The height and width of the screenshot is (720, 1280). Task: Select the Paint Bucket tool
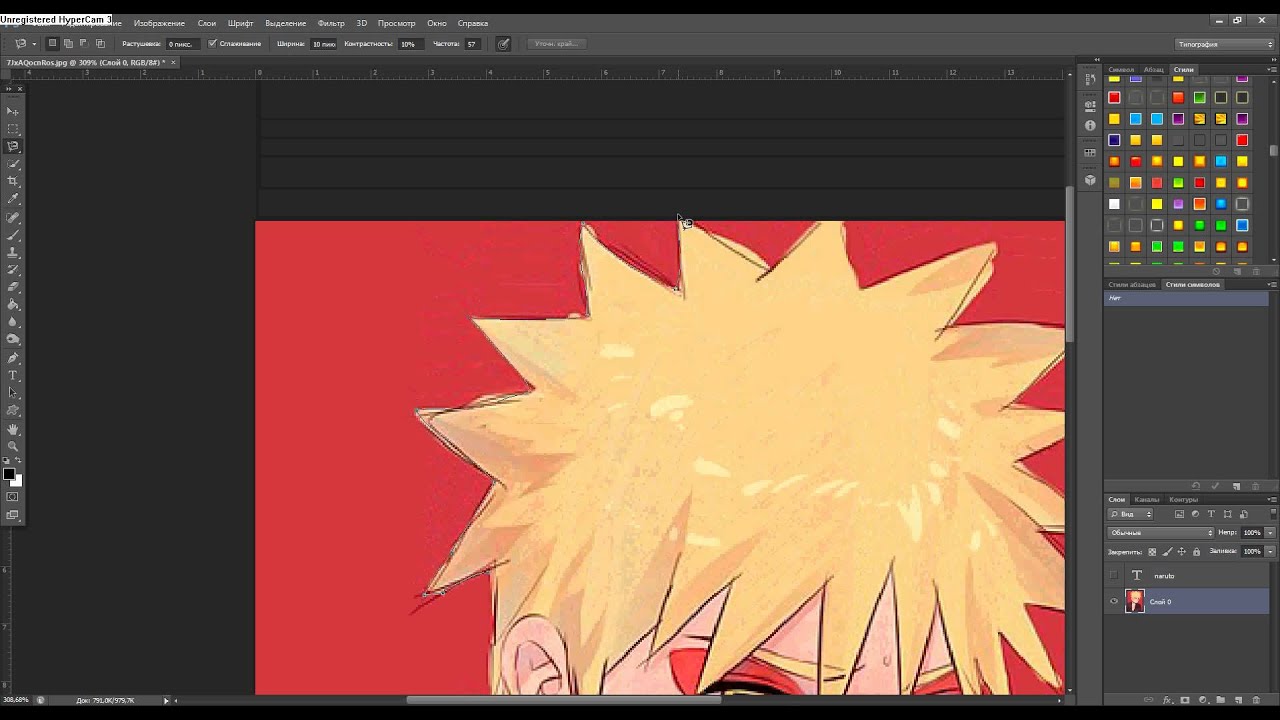pos(13,305)
